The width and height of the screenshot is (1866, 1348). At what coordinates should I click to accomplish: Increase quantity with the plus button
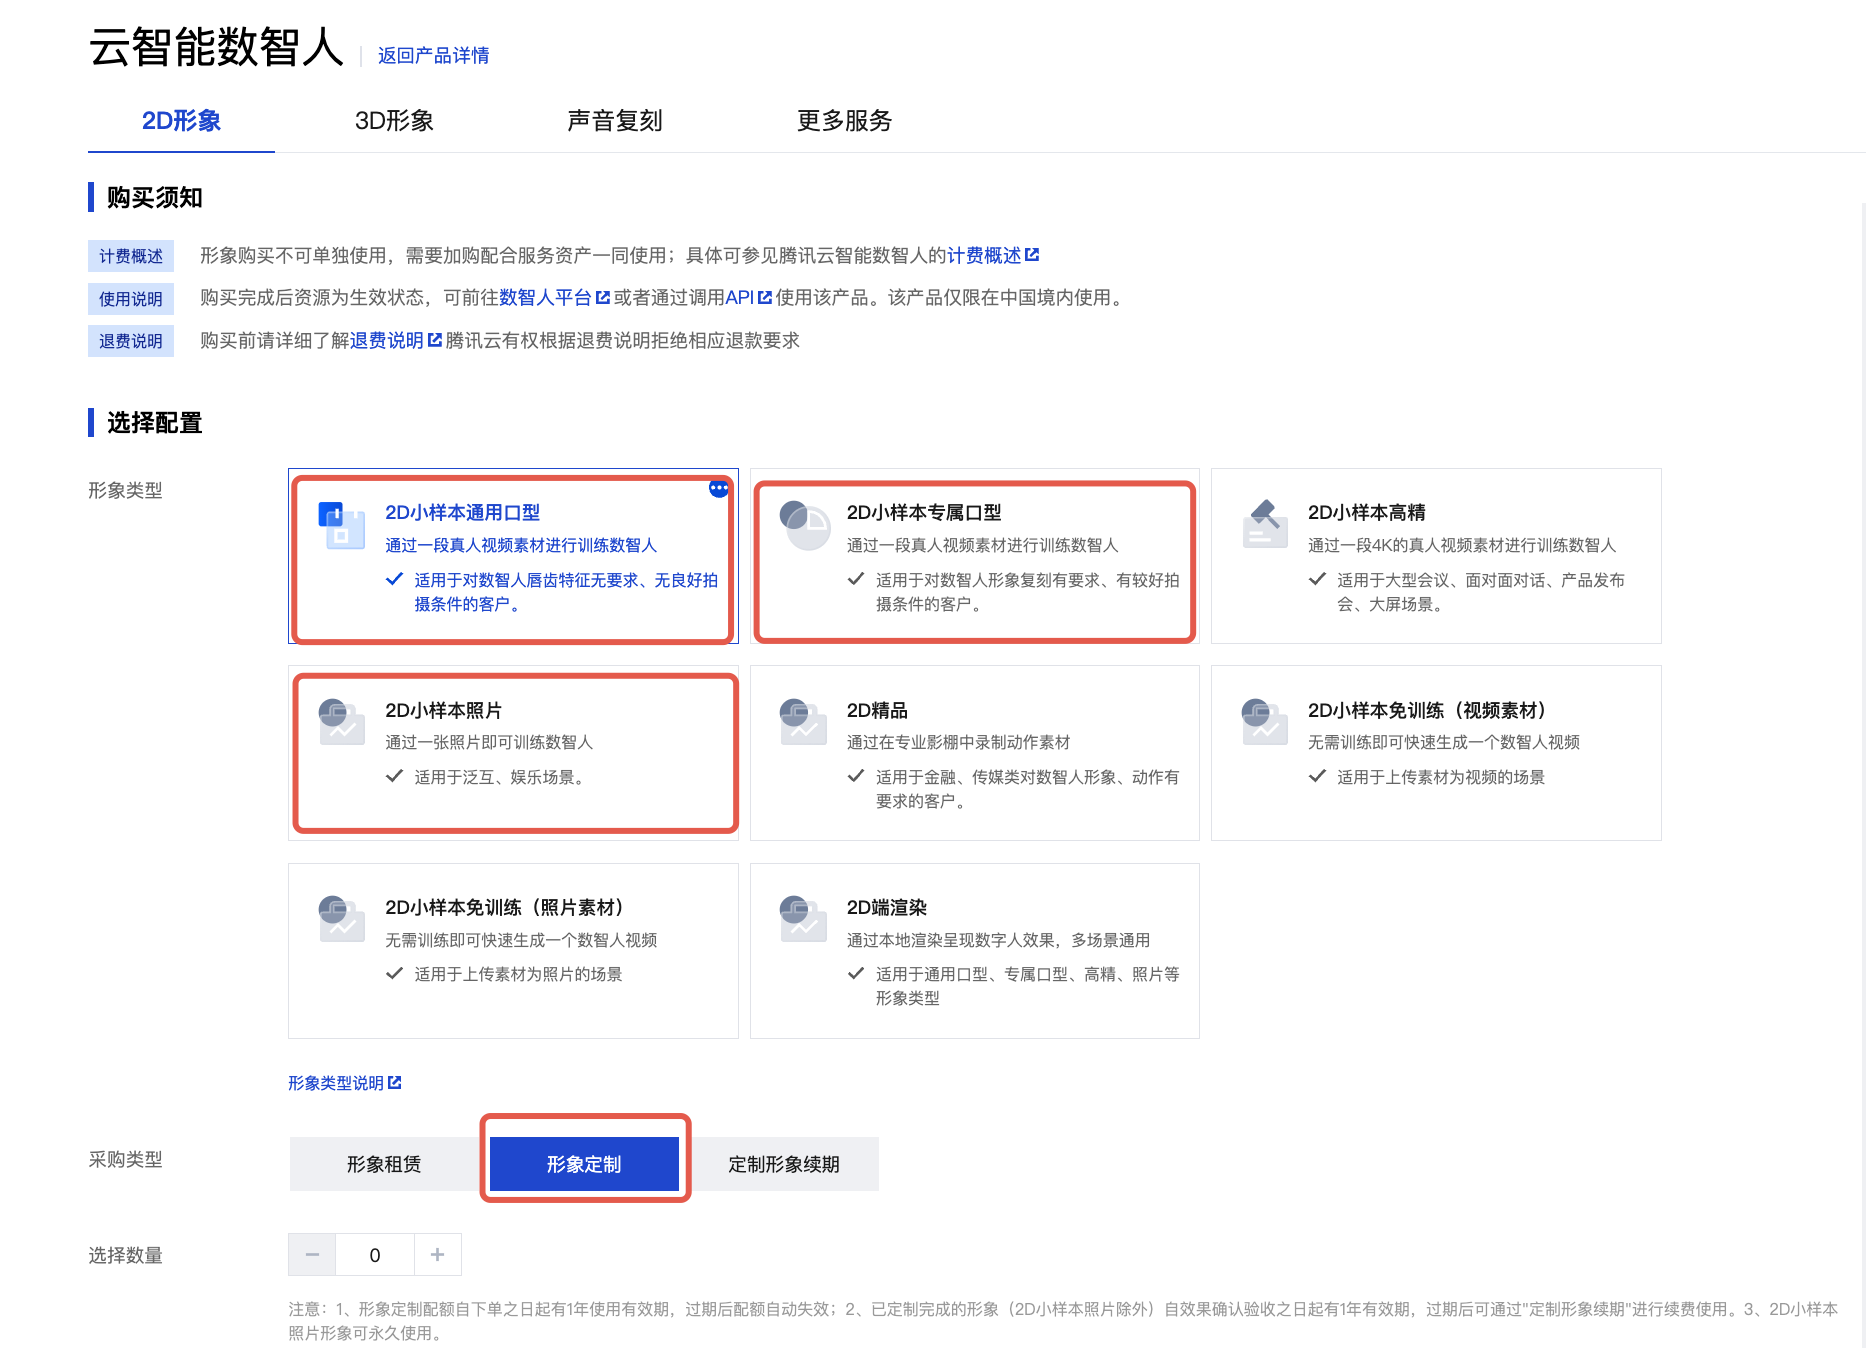[x=437, y=1254]
